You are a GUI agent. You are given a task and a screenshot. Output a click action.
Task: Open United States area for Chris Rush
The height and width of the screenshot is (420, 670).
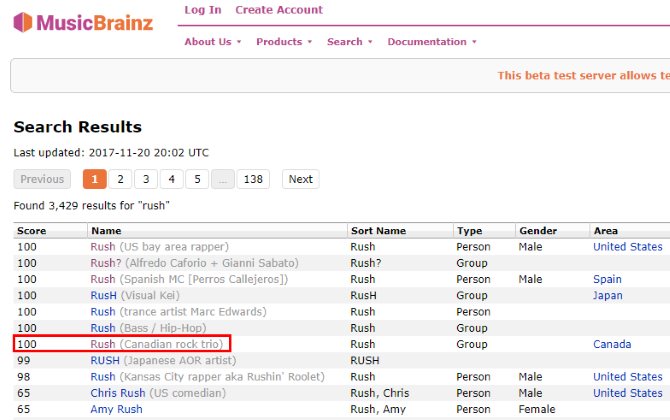coord(628,393)
